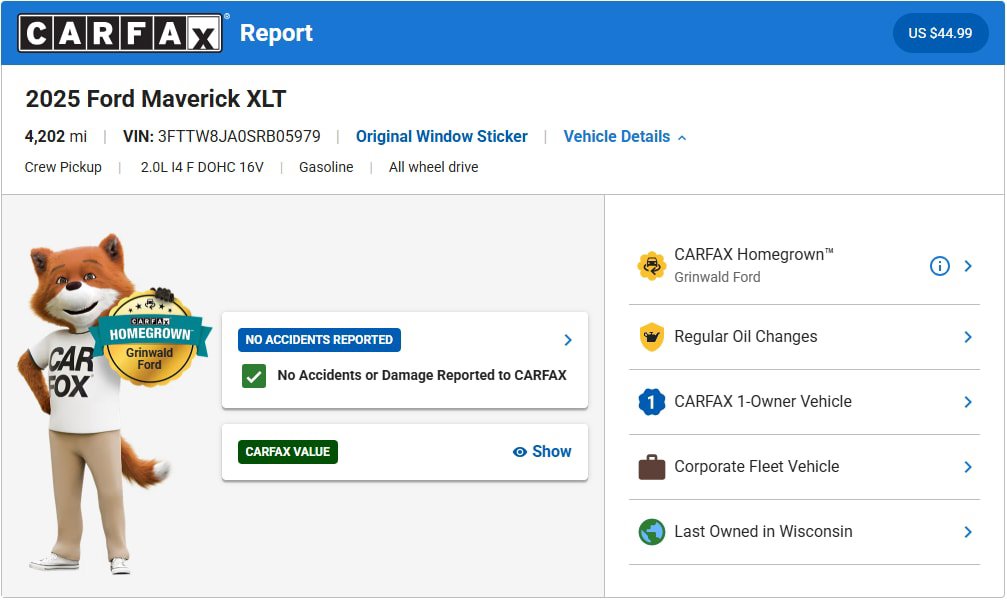Screen dimensions: 1007x600
Task: Open the Original Window Sticker link
Action: pos(442,136)
